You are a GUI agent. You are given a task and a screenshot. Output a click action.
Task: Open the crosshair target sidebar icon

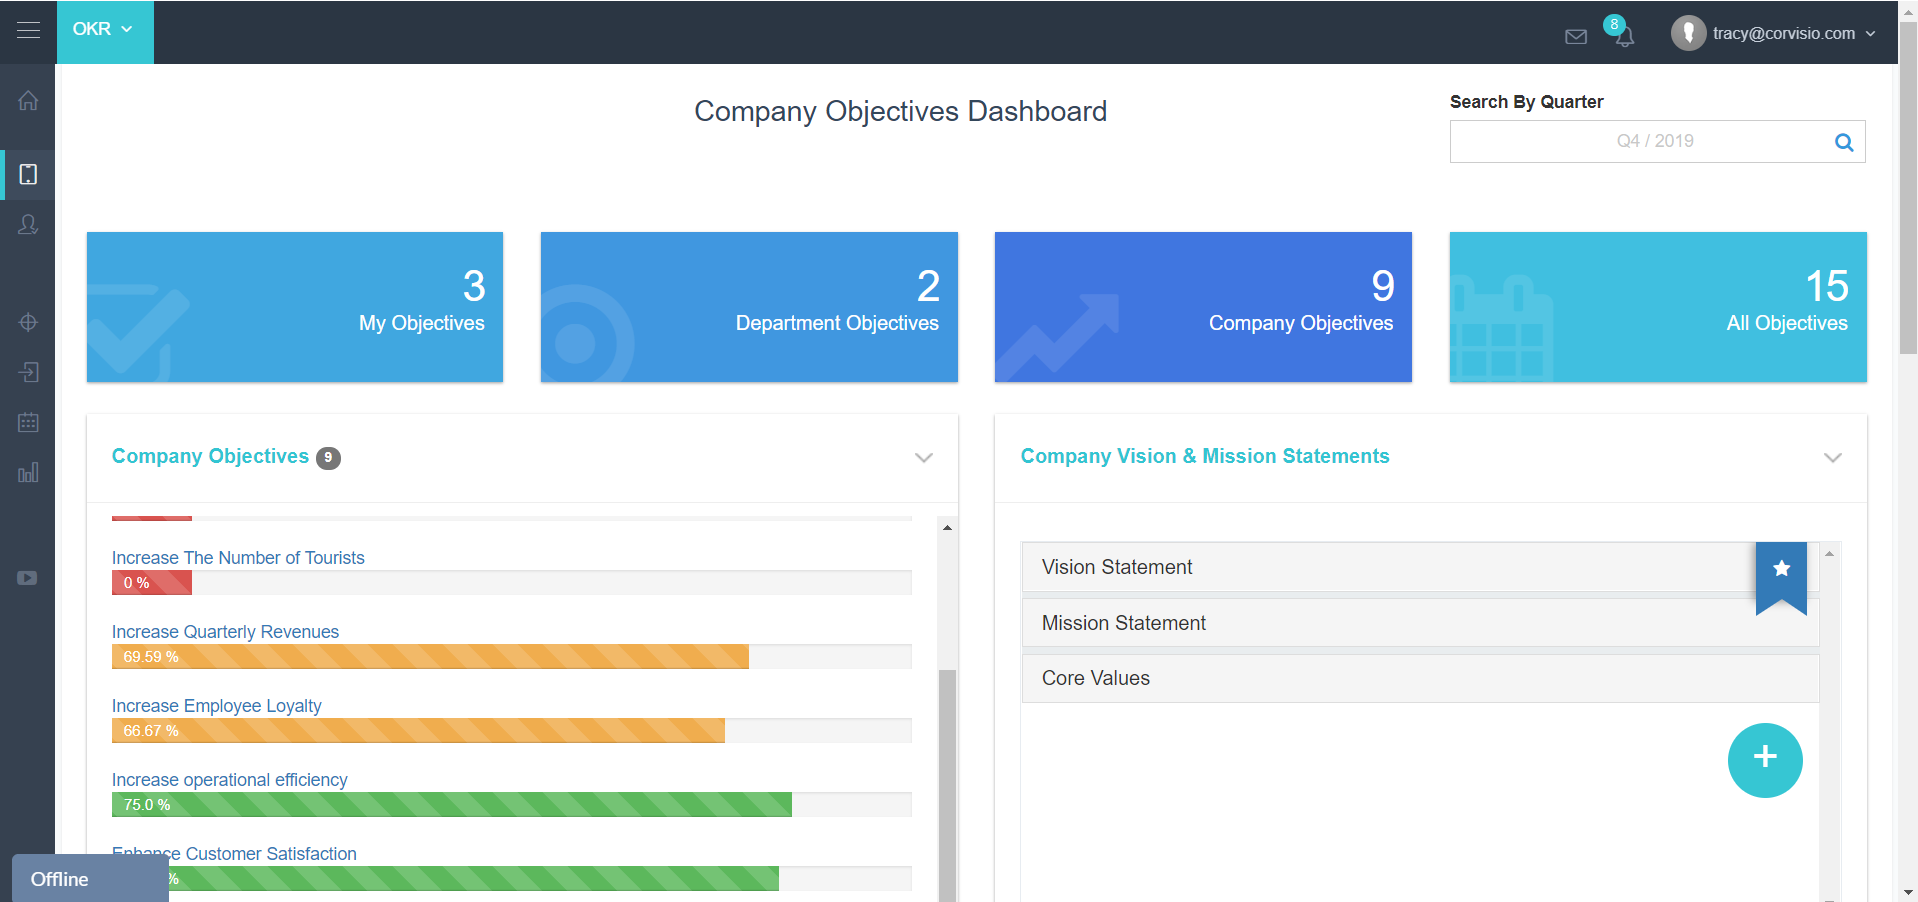pyautogui.click(x=28, y=322)
